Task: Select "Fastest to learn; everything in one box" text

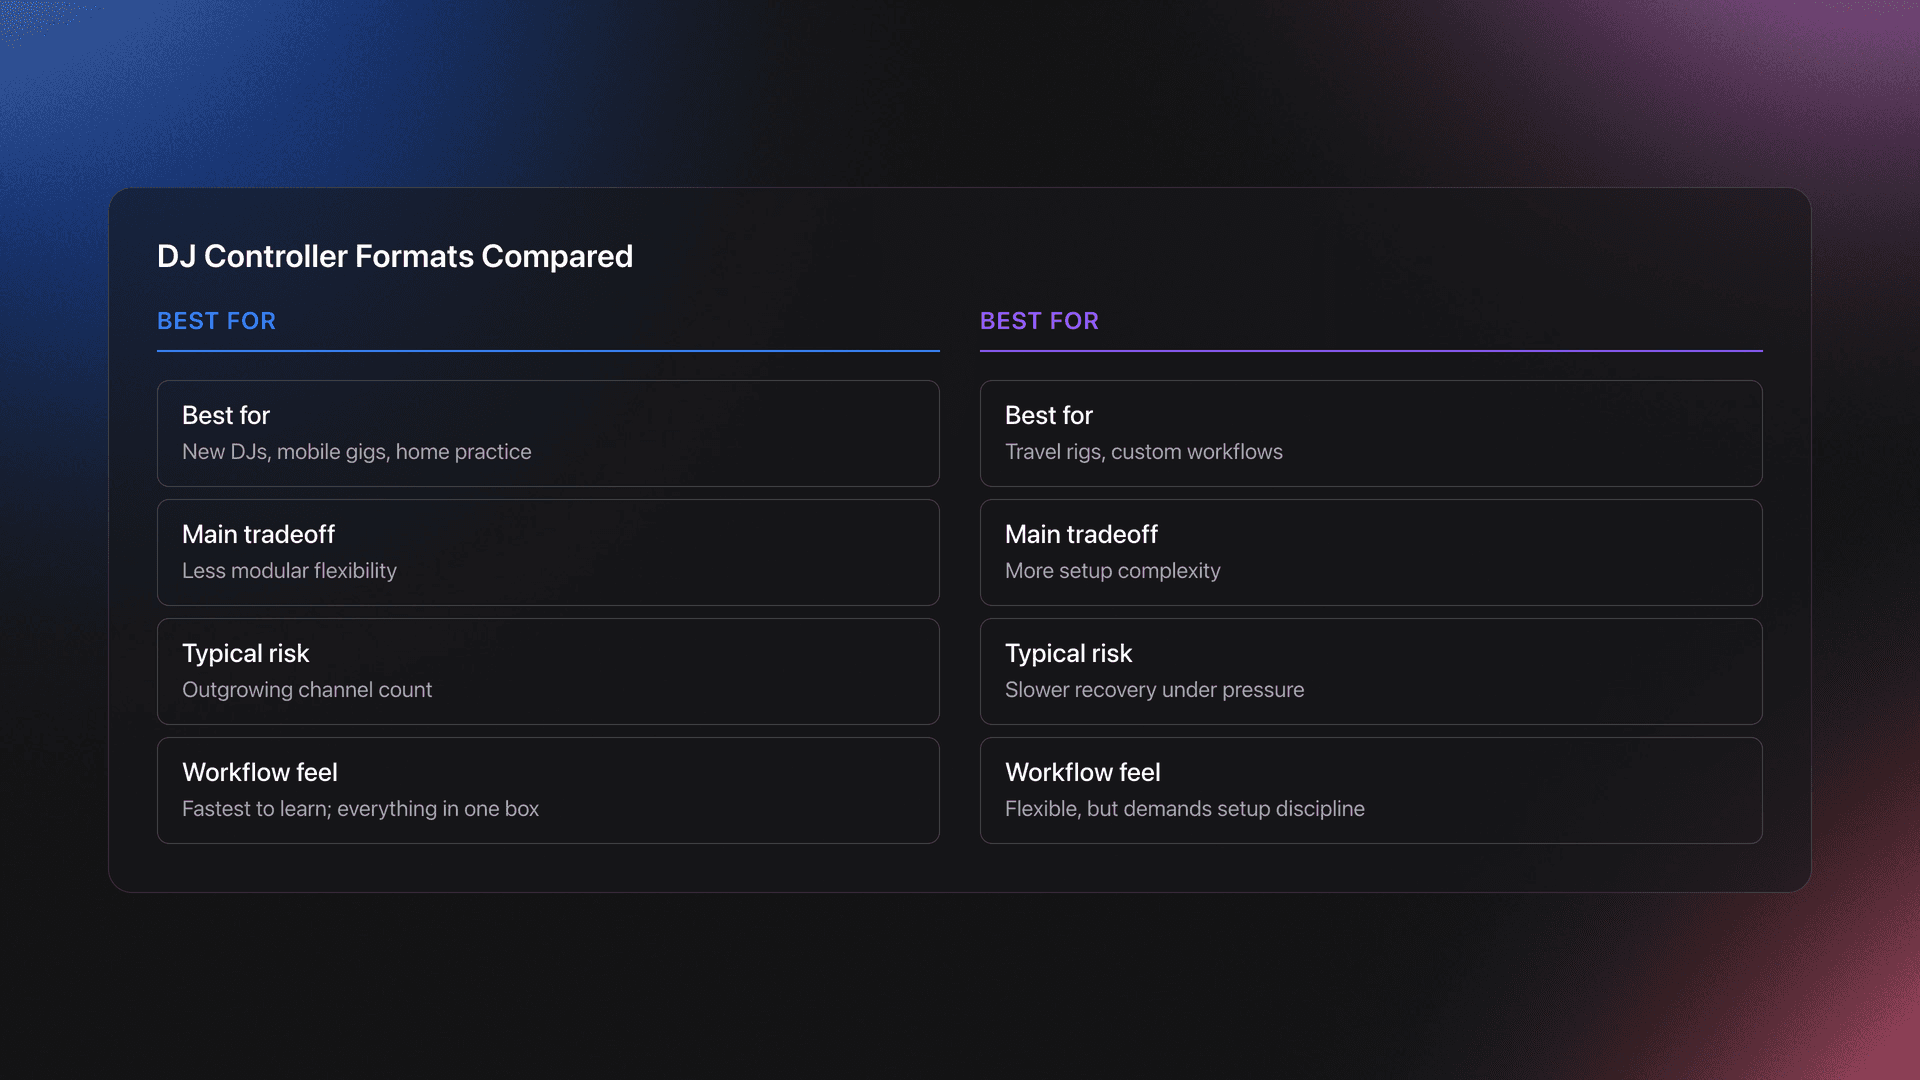Action: [360, 809]
